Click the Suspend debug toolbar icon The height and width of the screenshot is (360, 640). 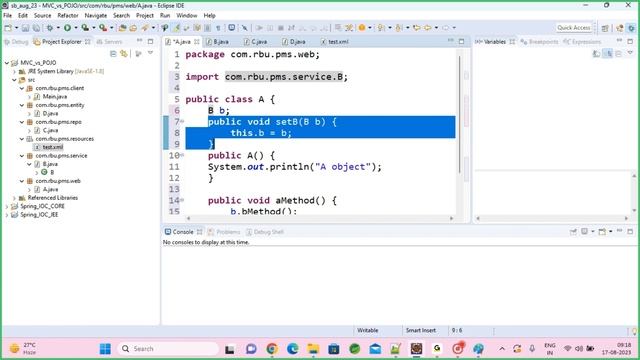[x=270, y=28]
